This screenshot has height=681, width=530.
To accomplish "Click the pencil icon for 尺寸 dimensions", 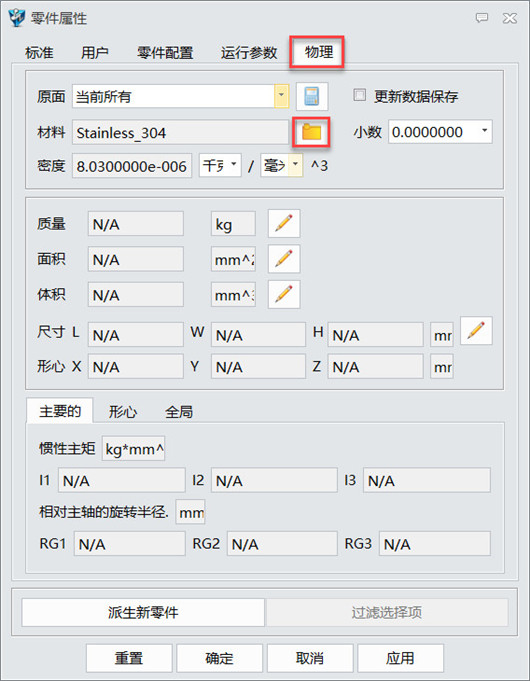I will click(x=476, y=331).
